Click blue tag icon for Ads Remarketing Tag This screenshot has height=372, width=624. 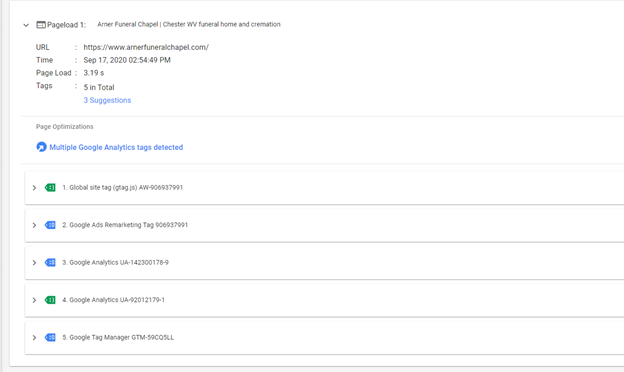click(50, 225)
